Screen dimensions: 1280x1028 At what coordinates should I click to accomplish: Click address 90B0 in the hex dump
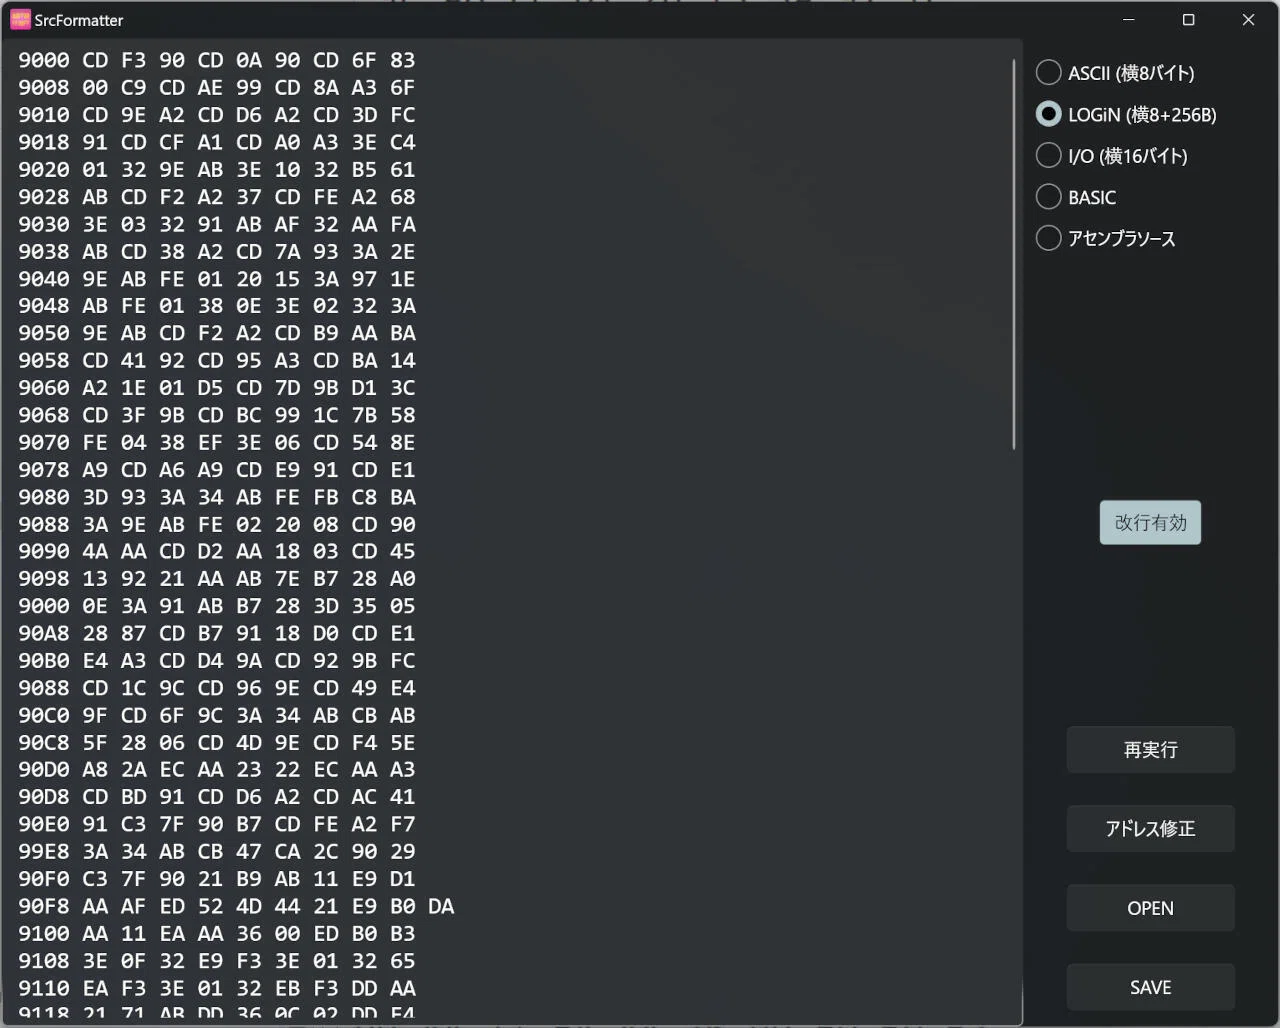click(44, 660)
